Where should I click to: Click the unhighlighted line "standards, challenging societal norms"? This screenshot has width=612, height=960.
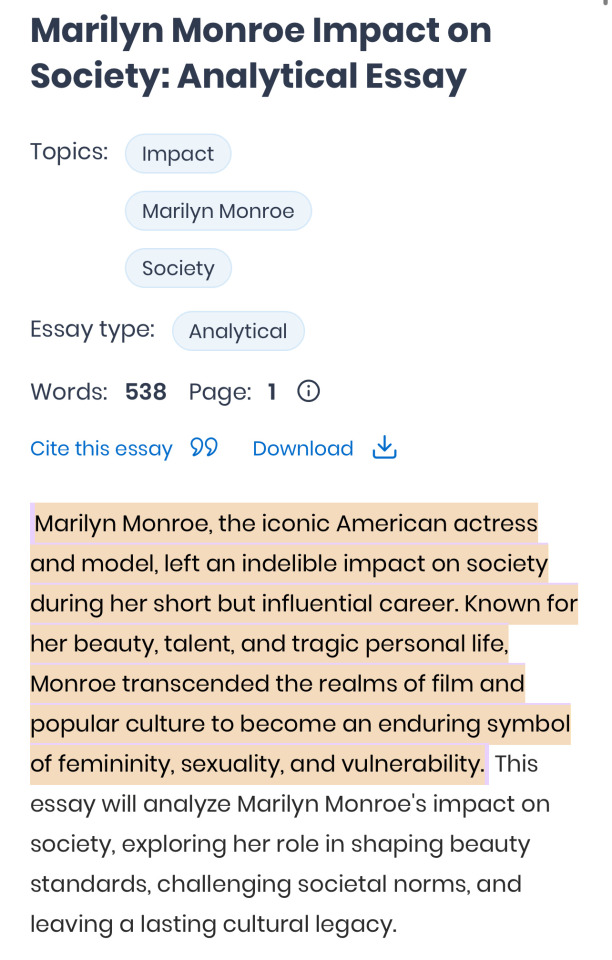click(276, 884)
